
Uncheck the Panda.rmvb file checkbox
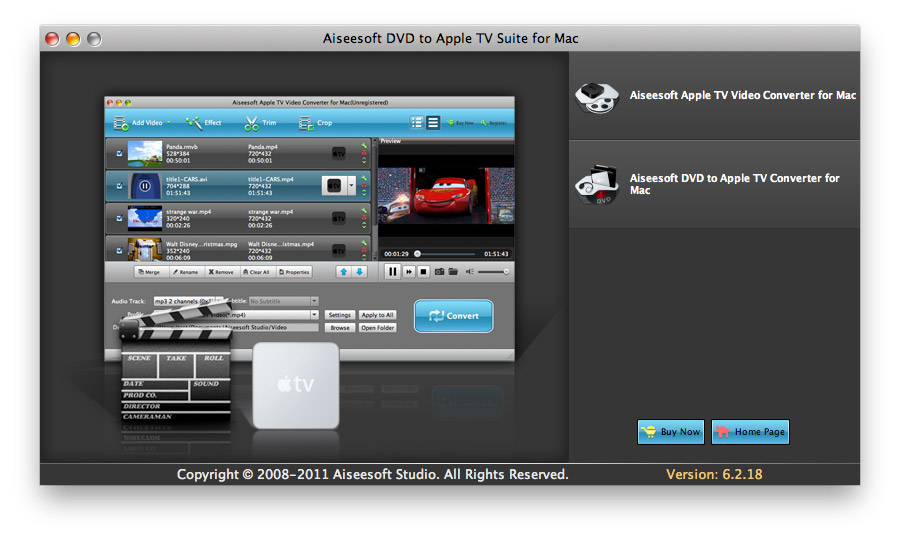point(120,153)
